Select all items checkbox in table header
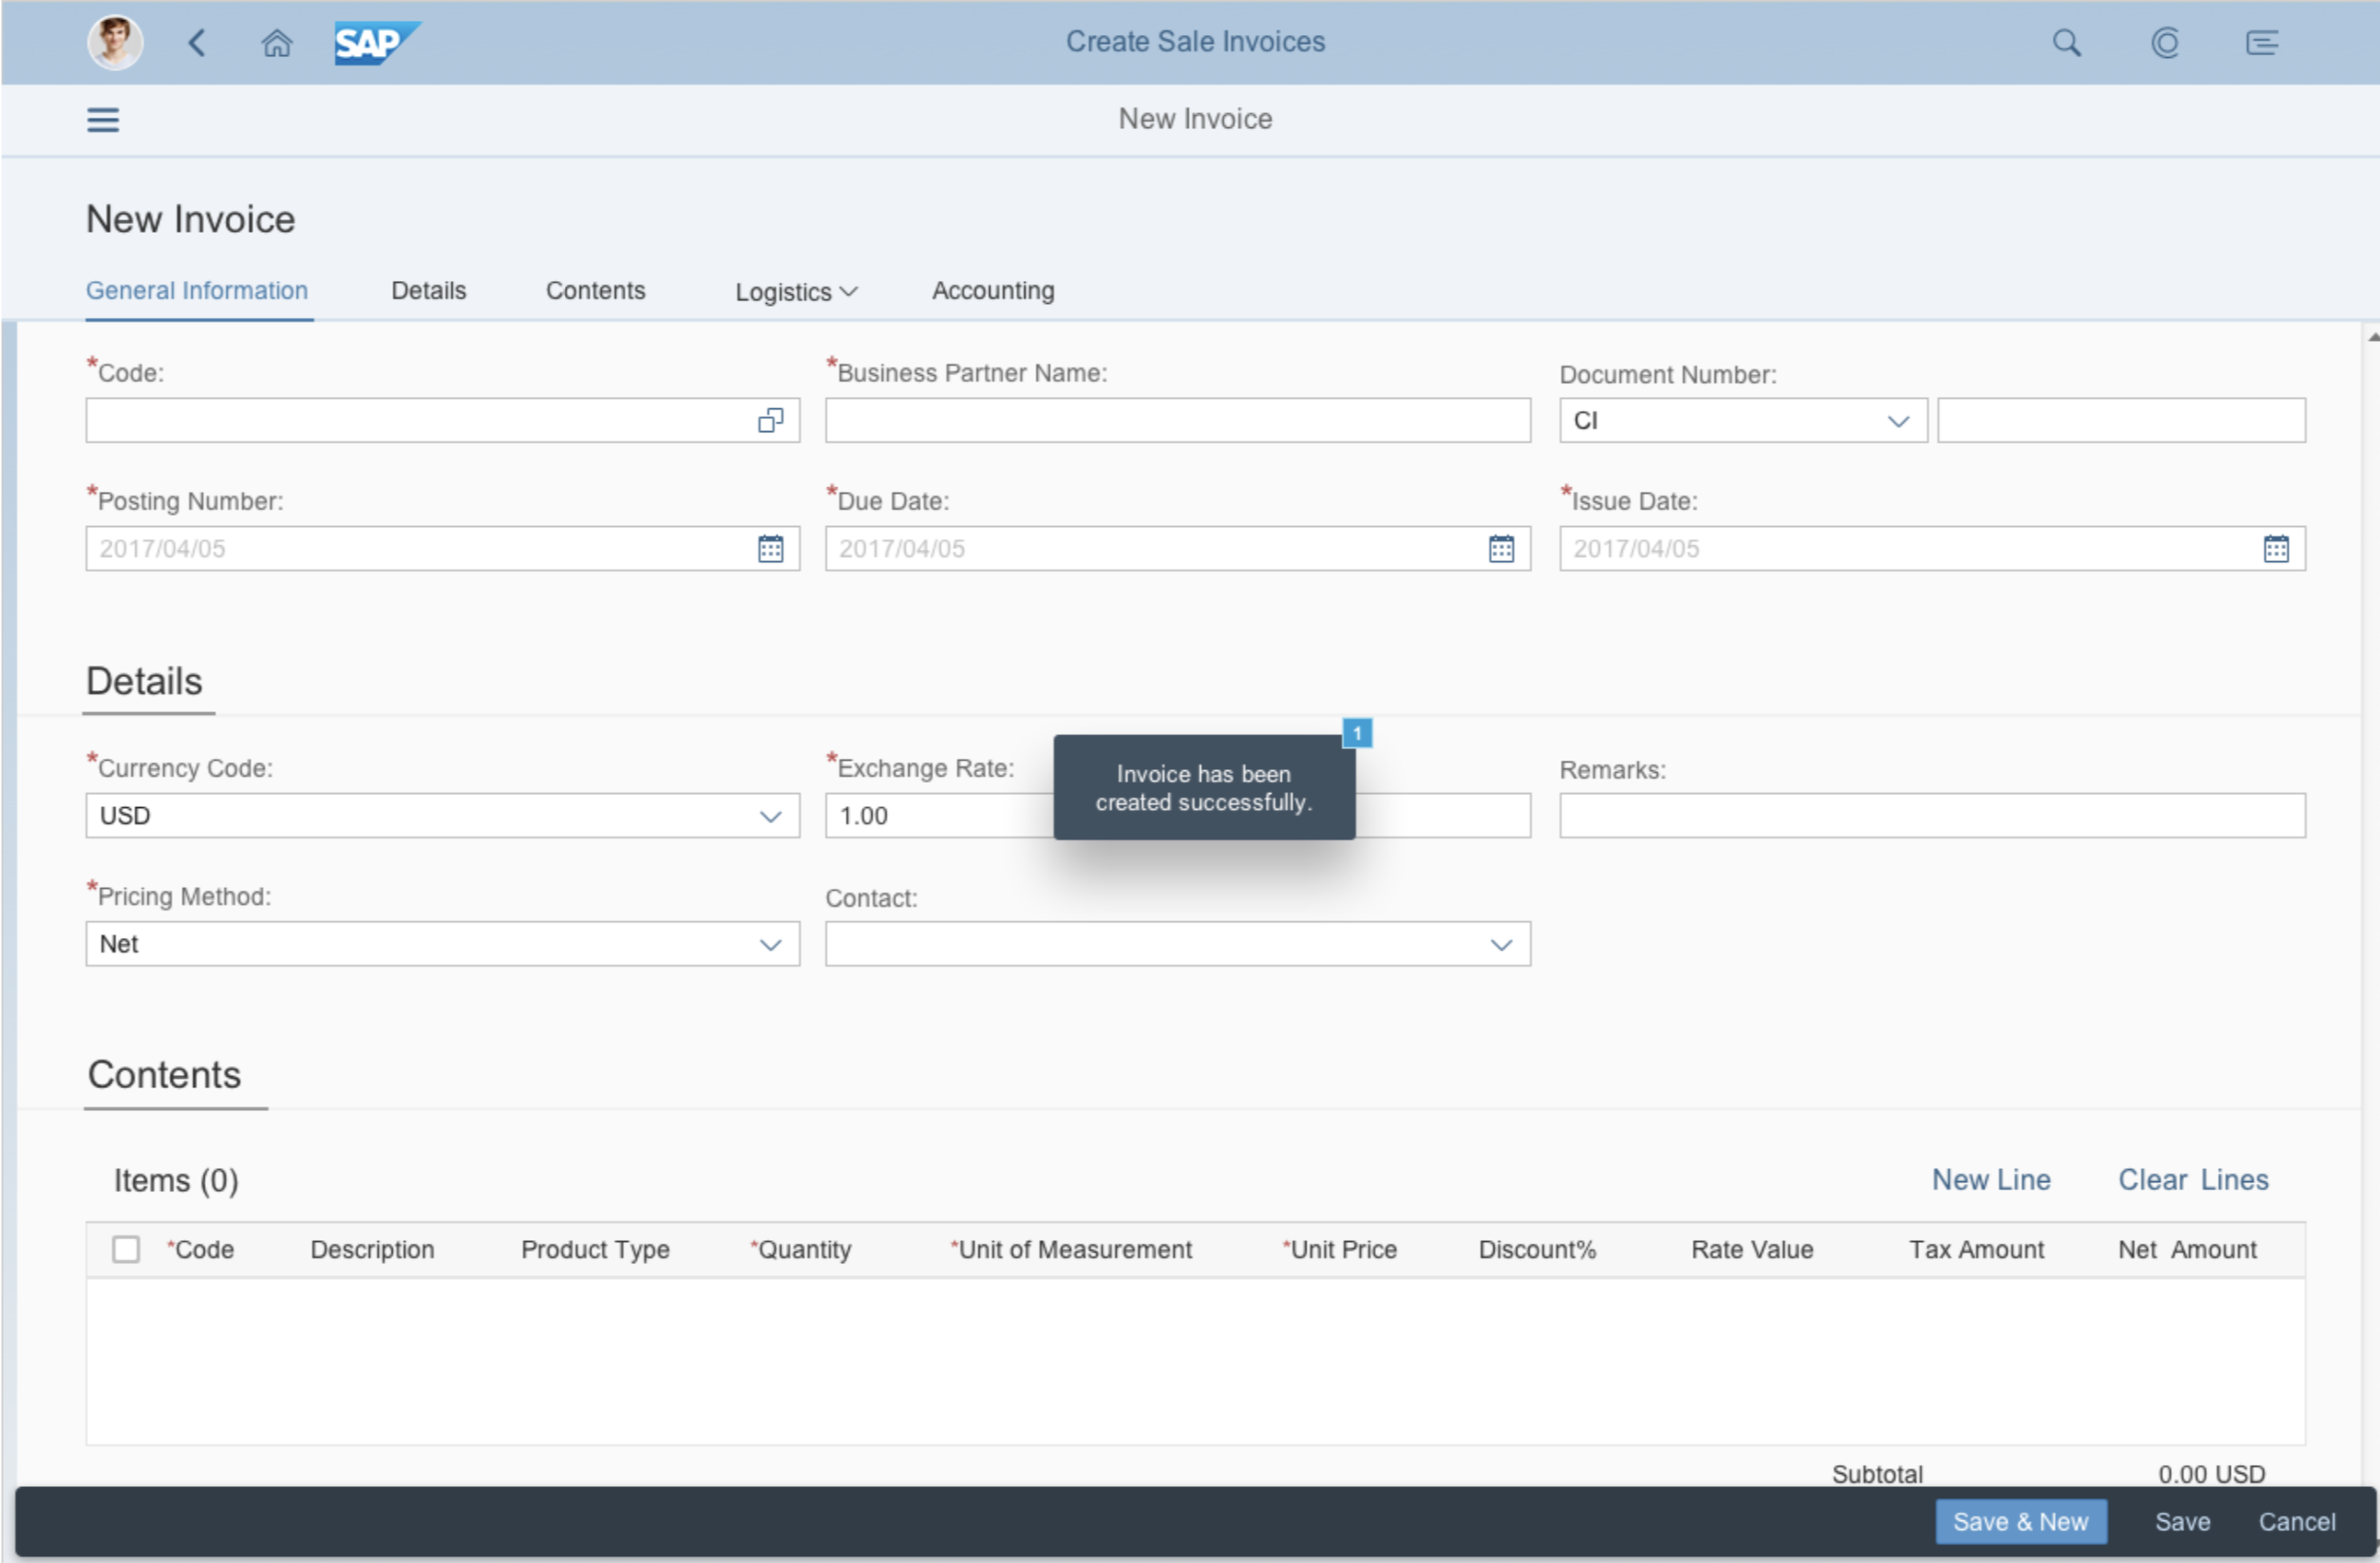 tap(126, 1249)
